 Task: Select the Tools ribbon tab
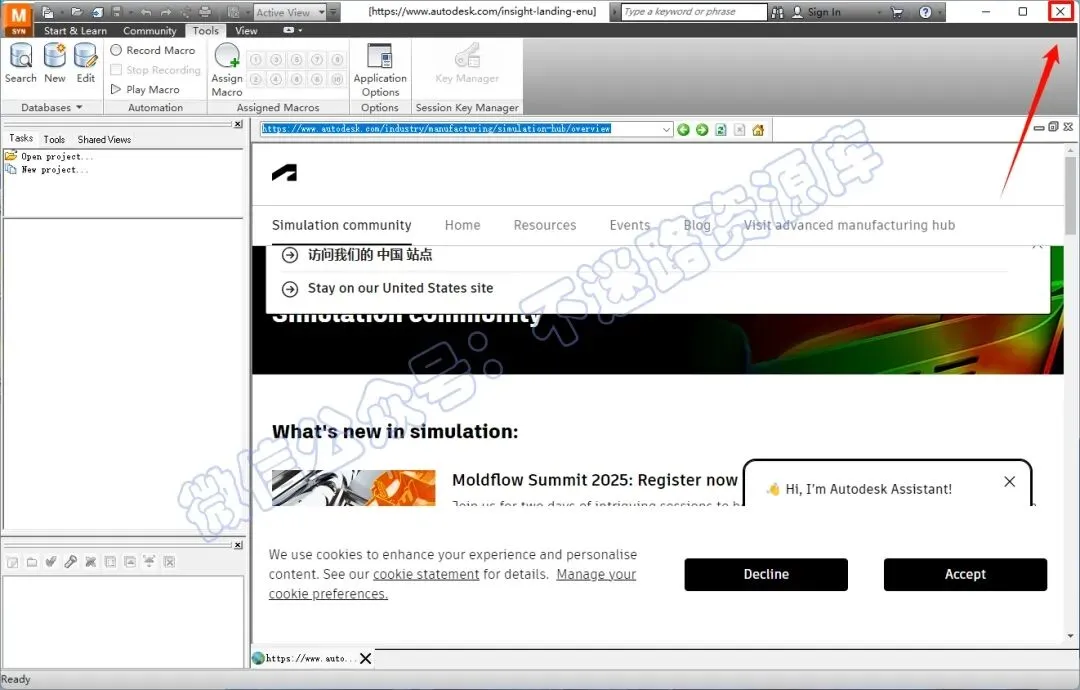[205, 31]
